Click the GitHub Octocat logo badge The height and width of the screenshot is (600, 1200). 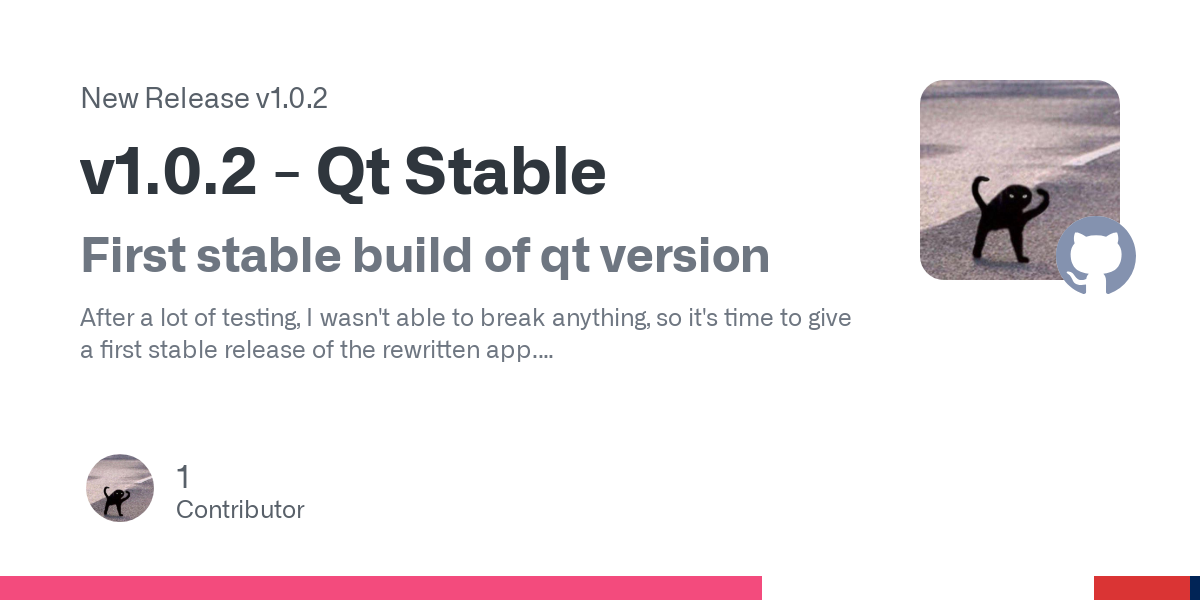pyautogui.click(x=1096, y=256)
